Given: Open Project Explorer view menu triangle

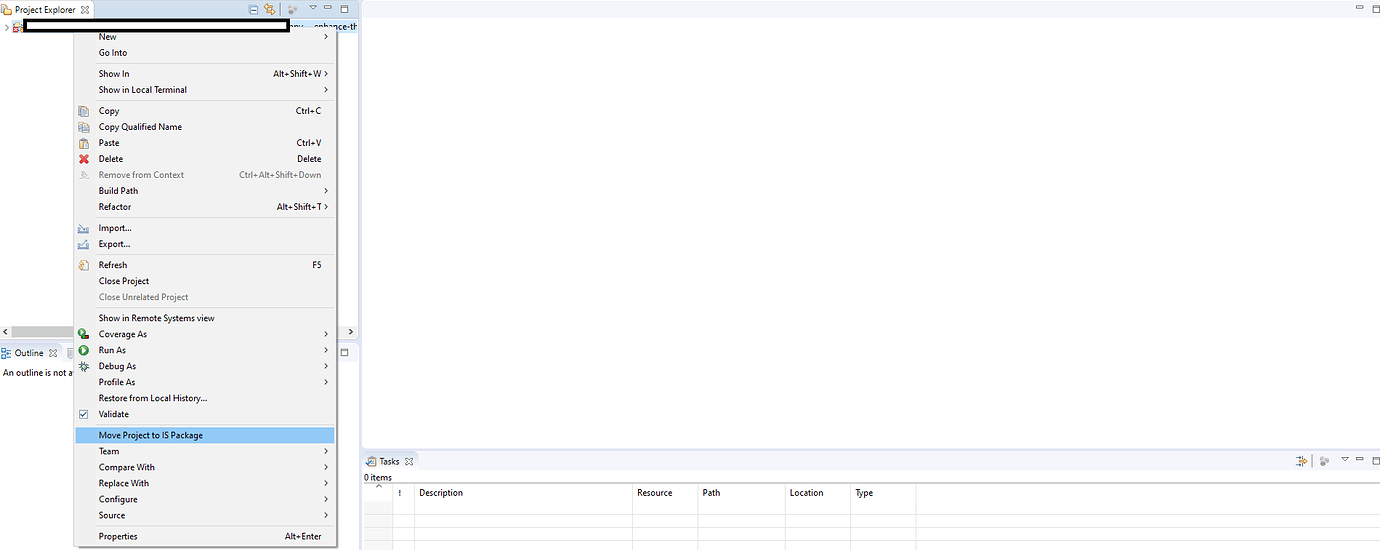Looking at the screenshot, I should click(312, 8).
